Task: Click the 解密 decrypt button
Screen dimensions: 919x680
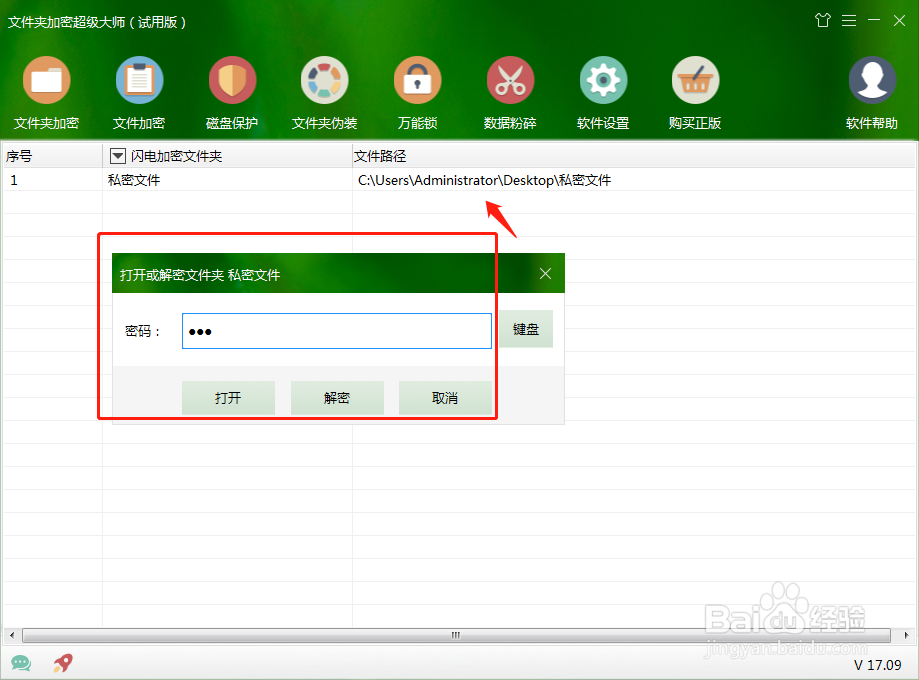Action: (x=336, y=397)
